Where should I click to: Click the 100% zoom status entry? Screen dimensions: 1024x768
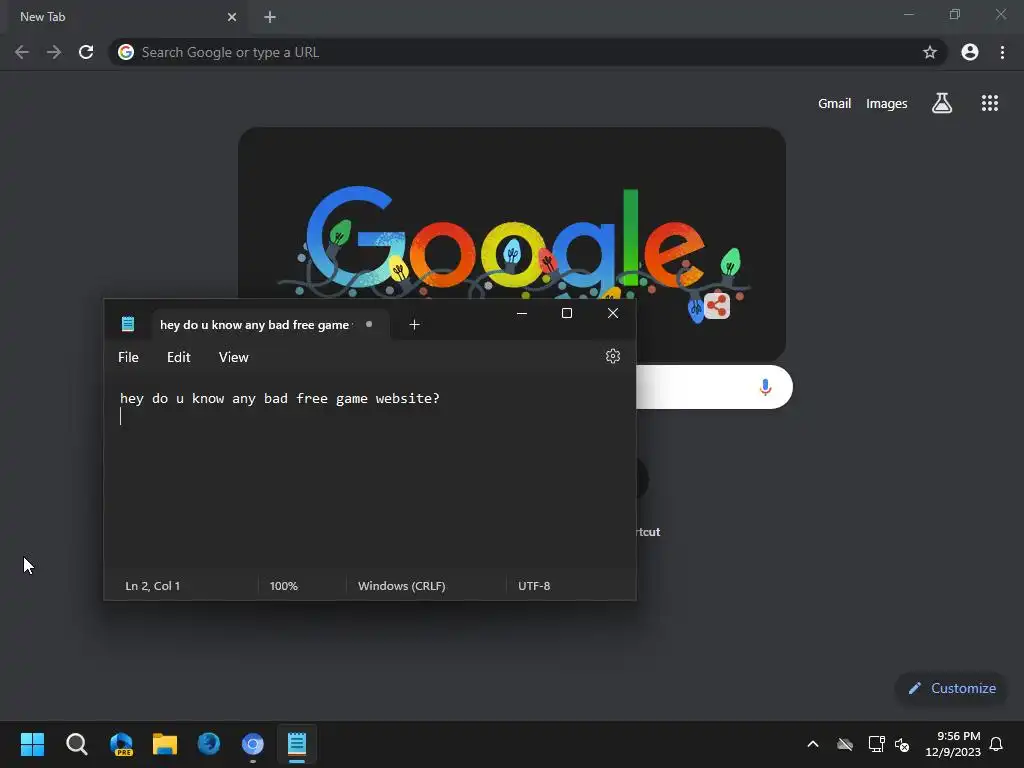point(284,586)
